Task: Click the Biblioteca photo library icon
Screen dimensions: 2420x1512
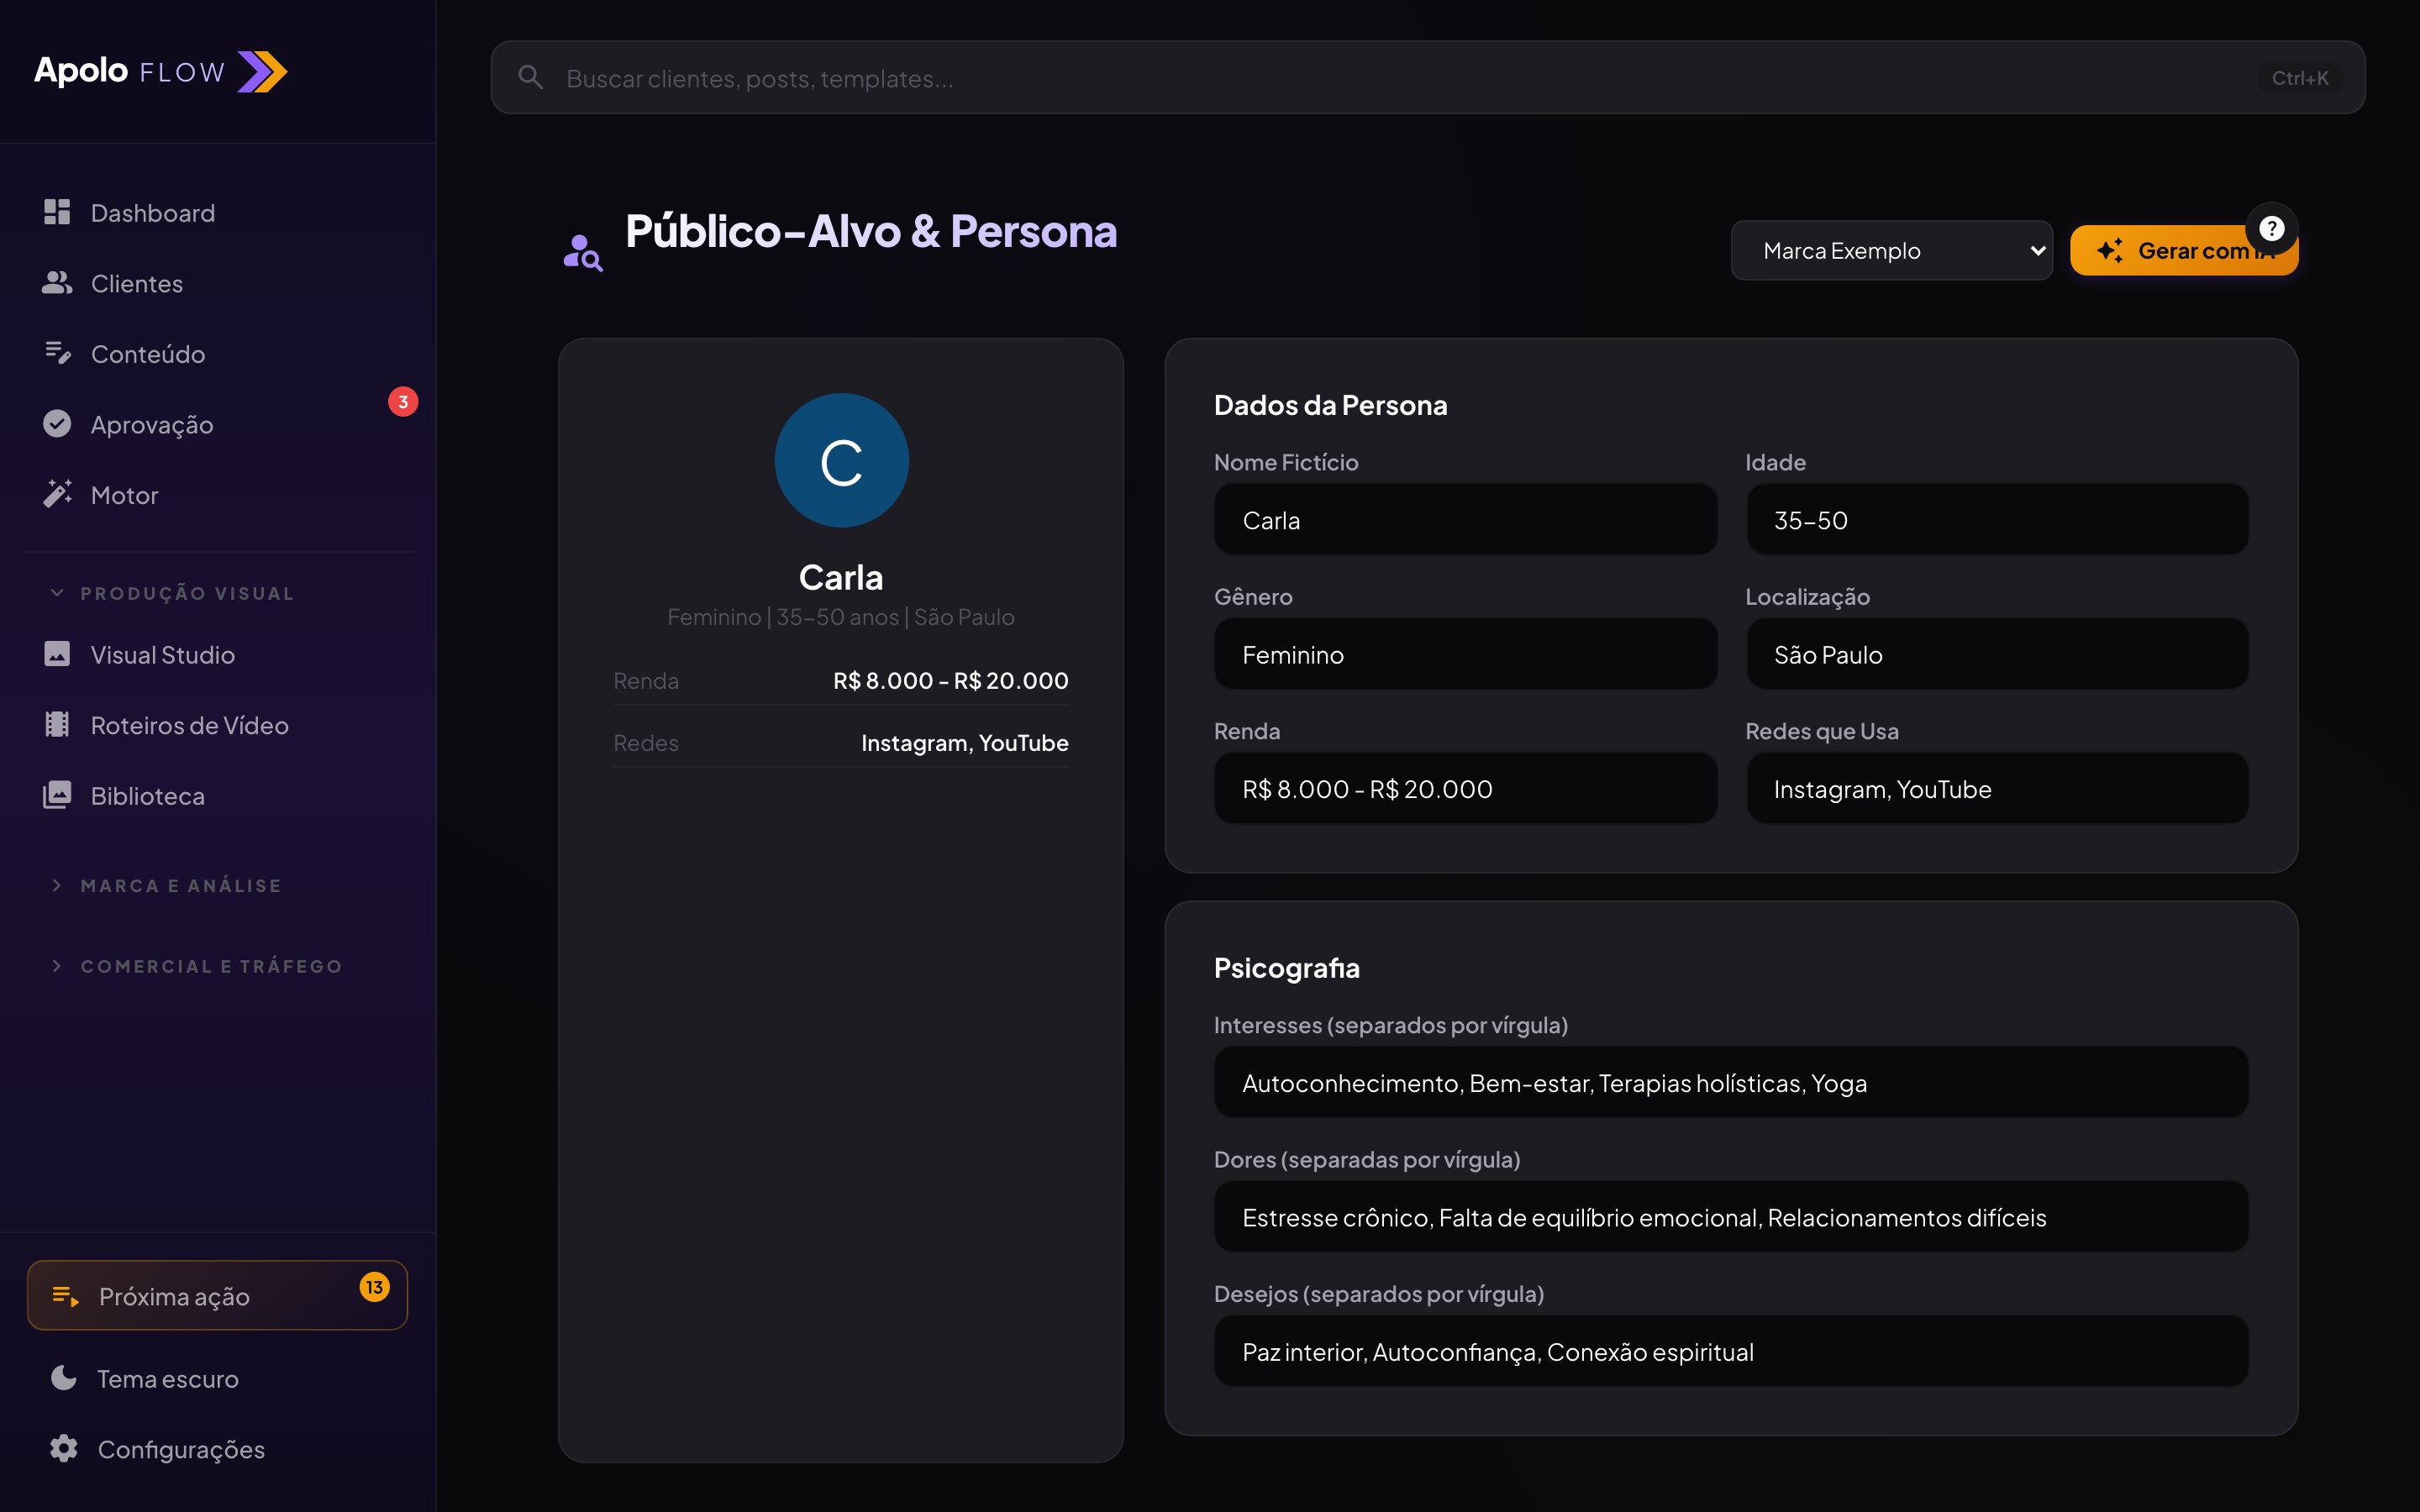Action: click(57, 795)
